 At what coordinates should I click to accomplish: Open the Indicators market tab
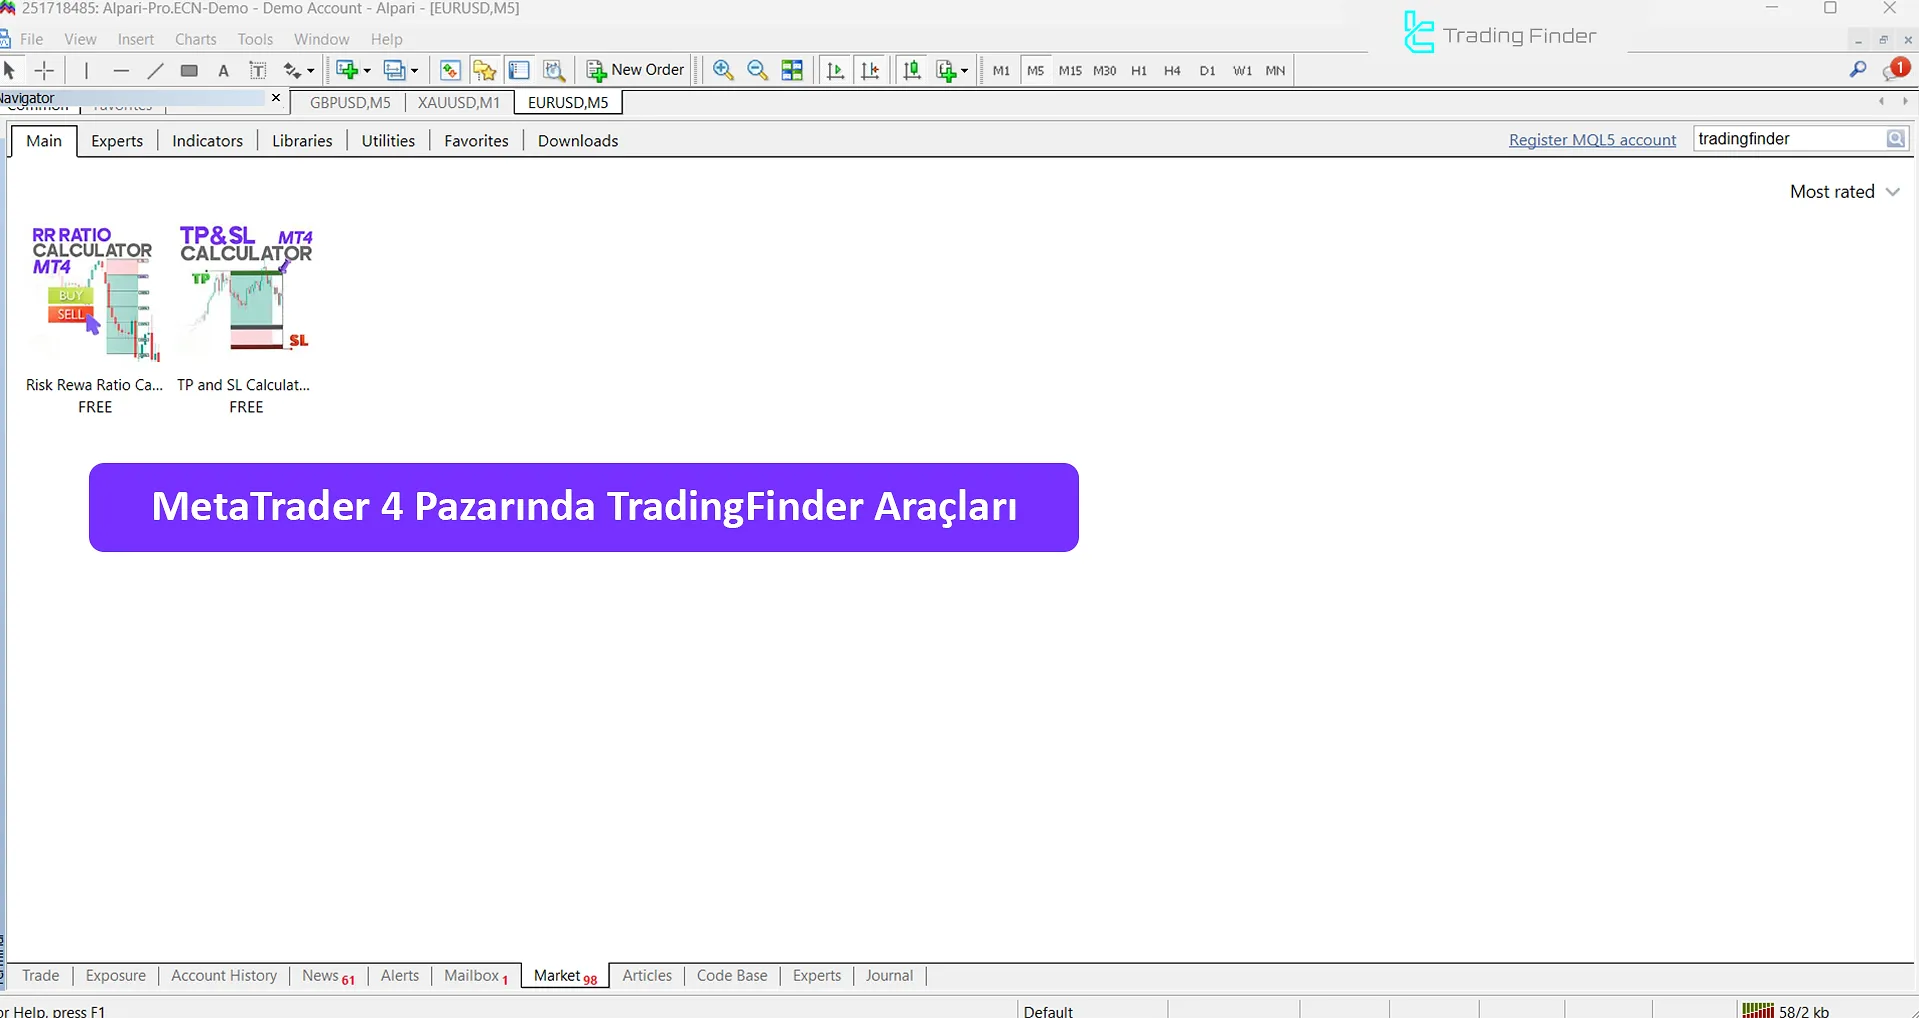pyautogui.click(x=208, y=141)
